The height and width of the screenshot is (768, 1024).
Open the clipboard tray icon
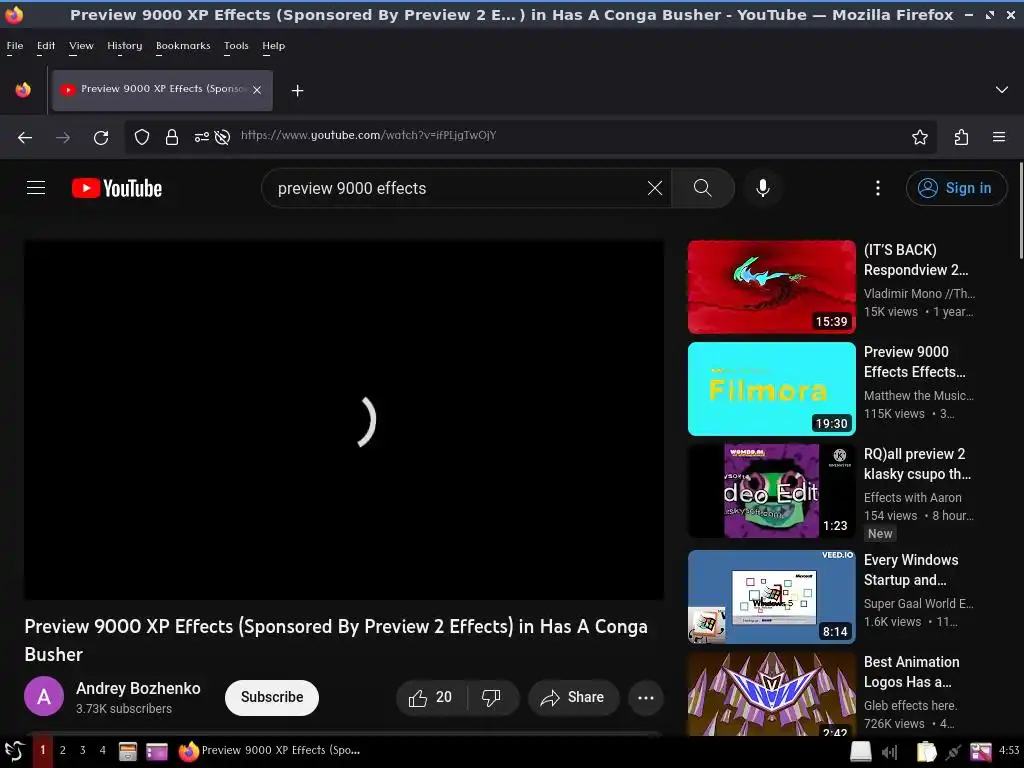[926, 752]
